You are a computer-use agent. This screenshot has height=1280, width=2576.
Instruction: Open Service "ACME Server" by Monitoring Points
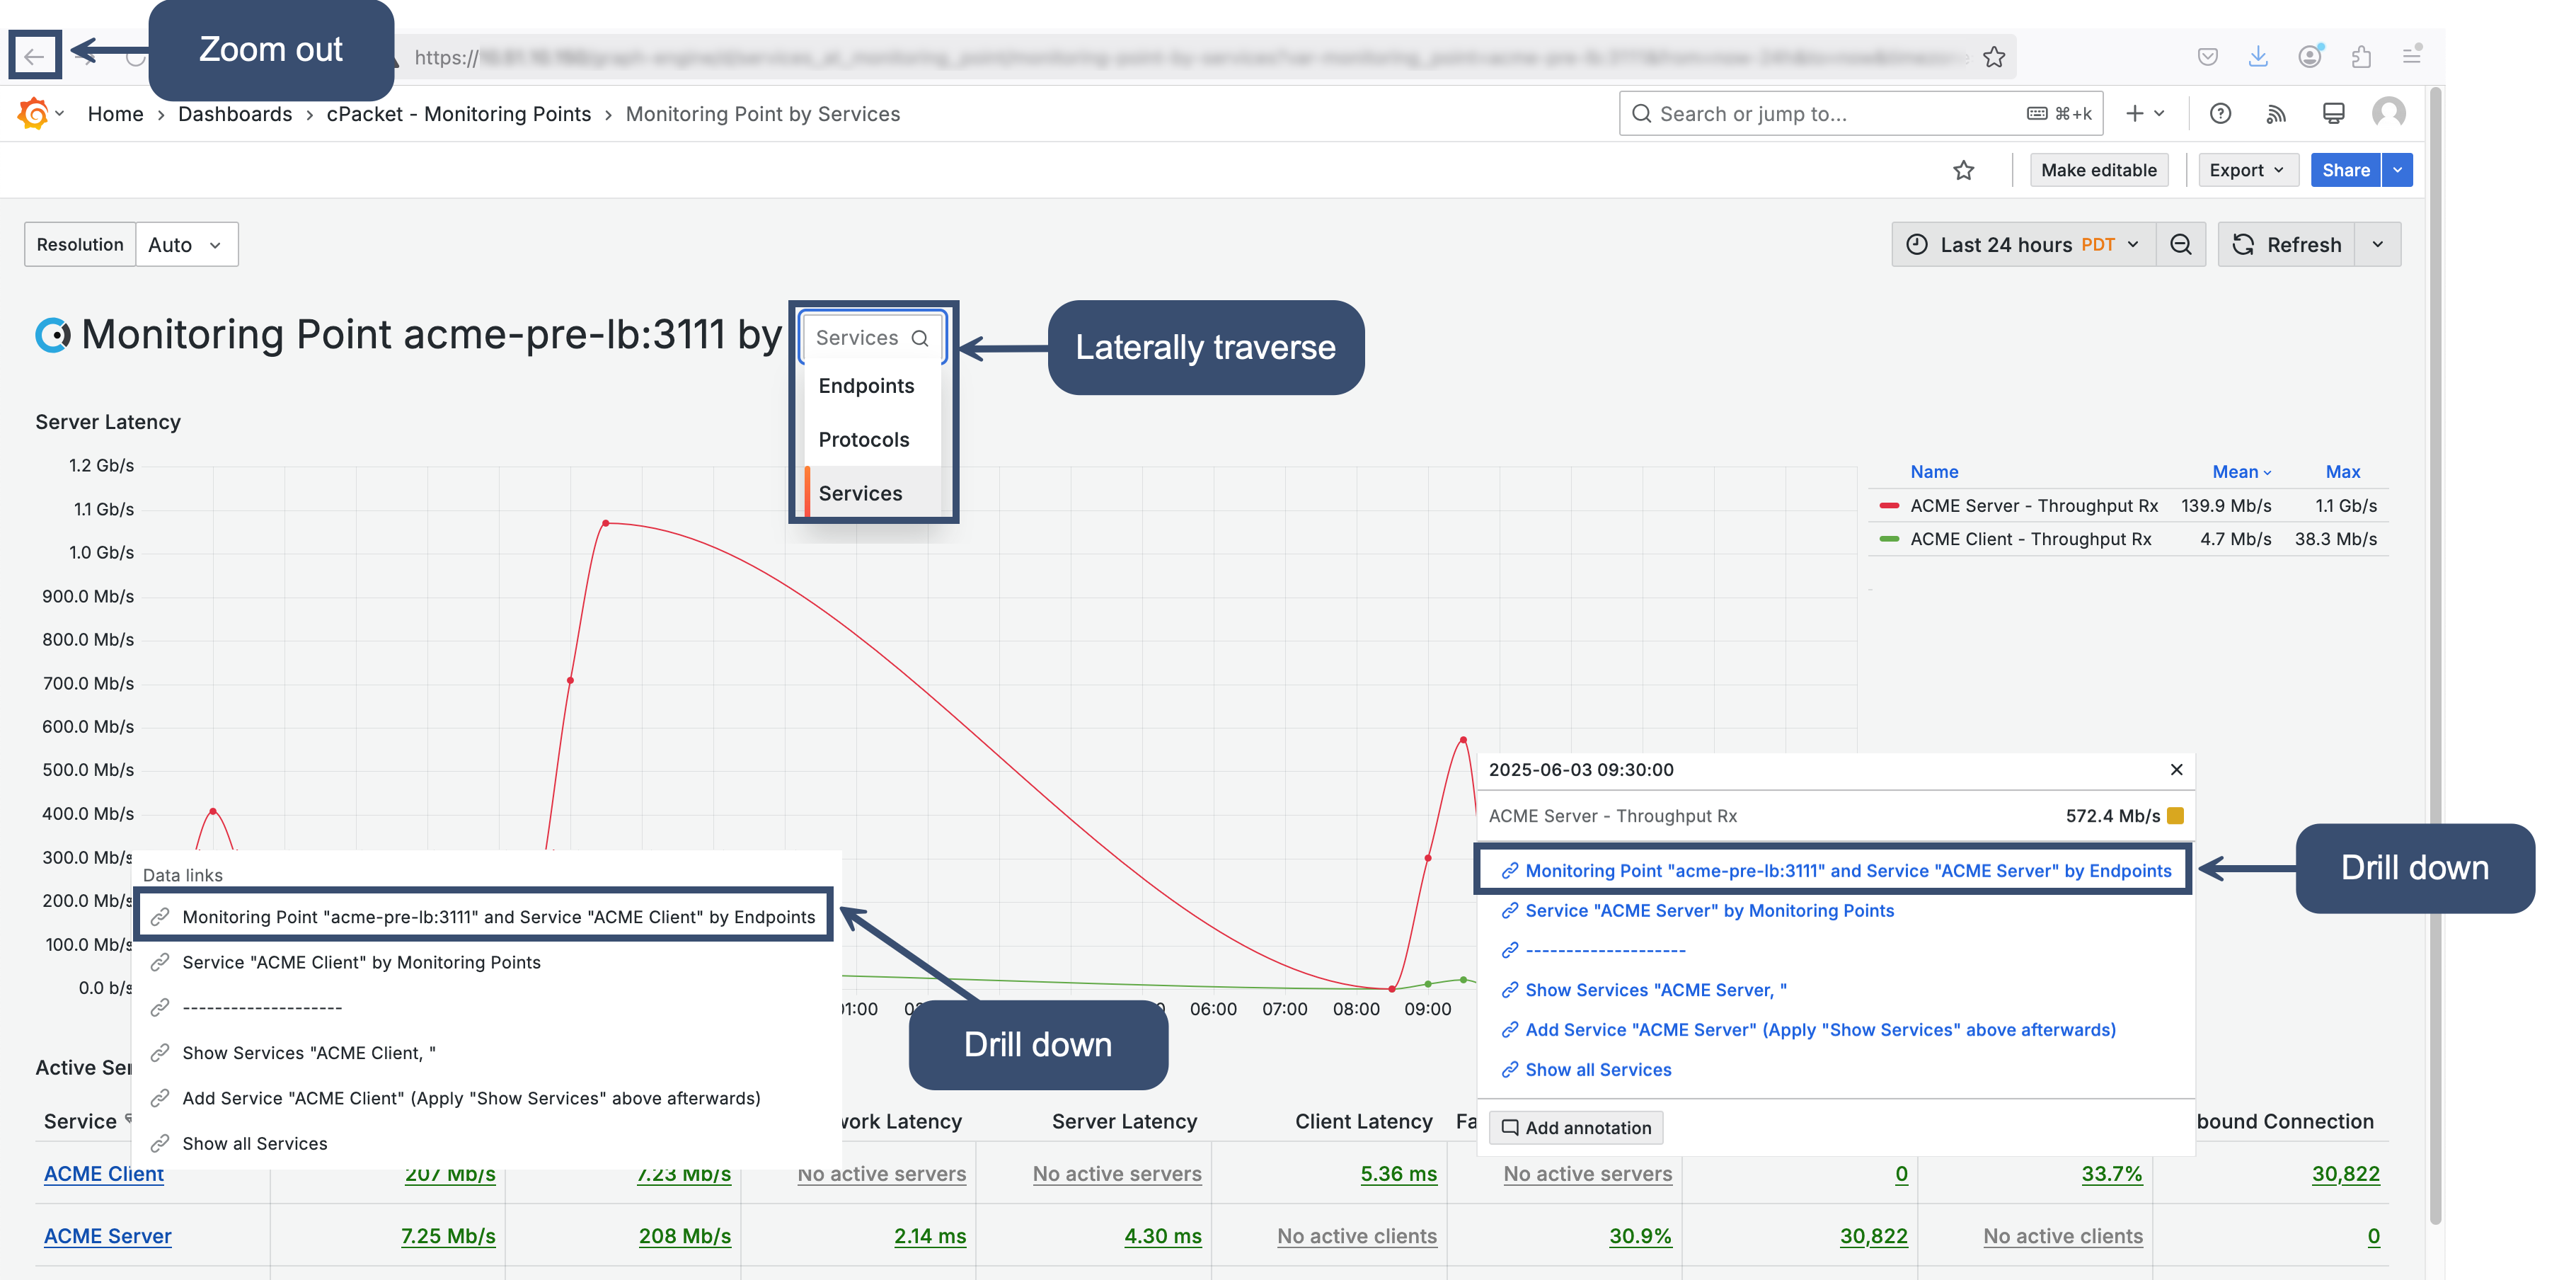[1710, 911]
